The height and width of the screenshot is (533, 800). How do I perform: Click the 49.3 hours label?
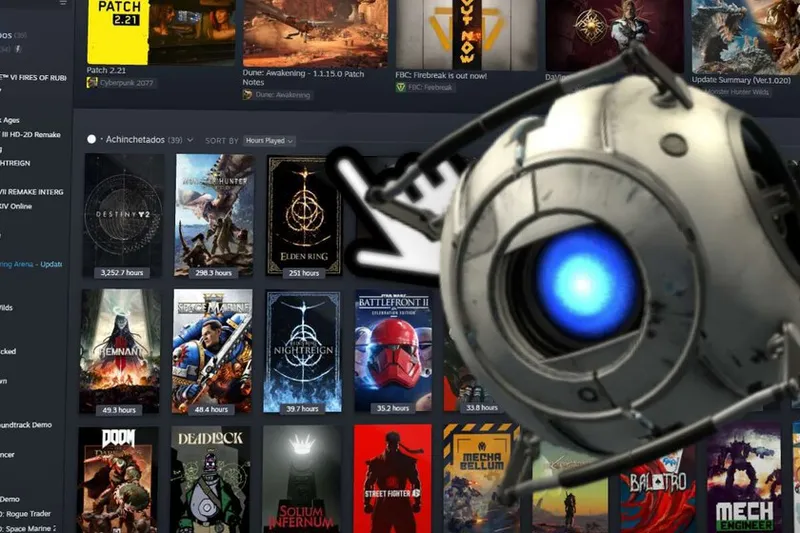tap(119, 410)
